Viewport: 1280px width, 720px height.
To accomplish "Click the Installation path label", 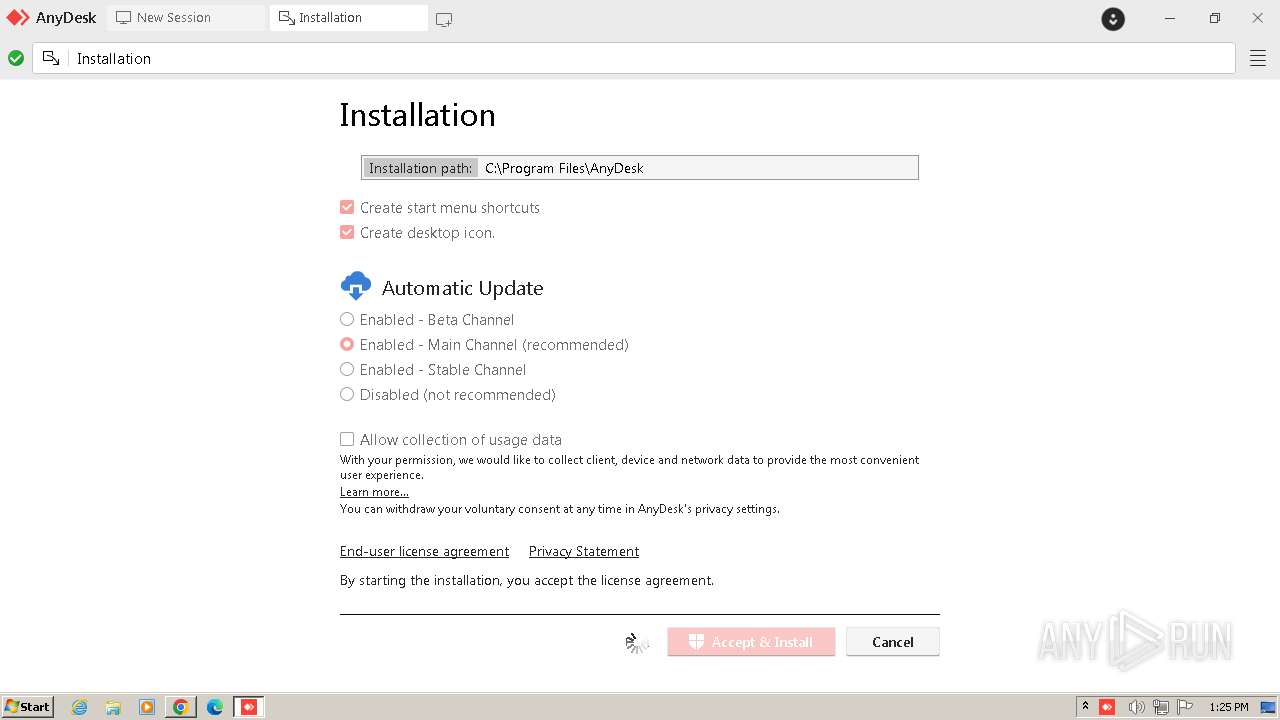I will 420,168.
